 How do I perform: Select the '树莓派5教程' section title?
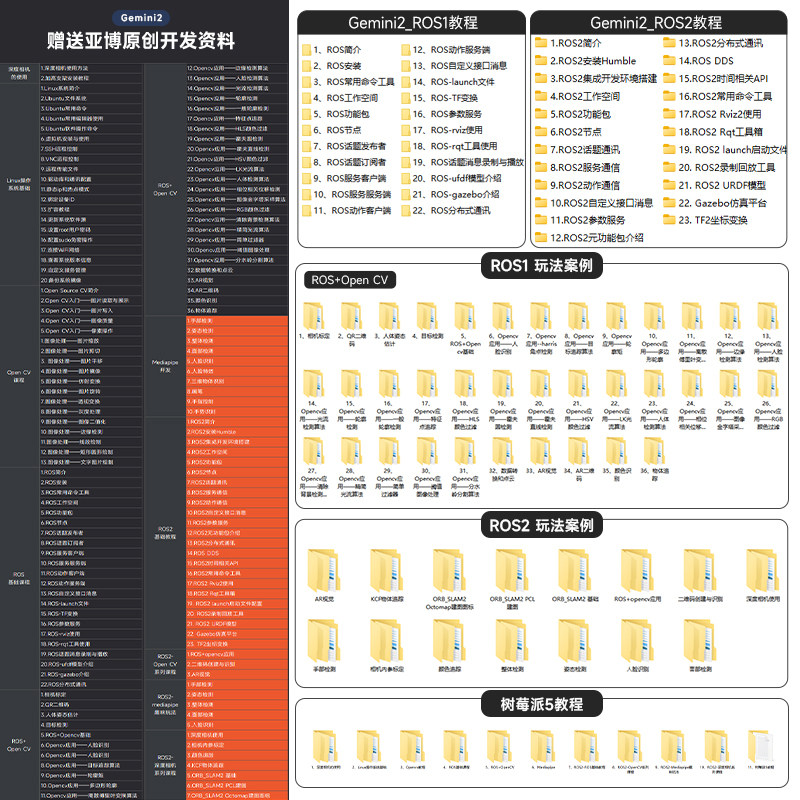tap(541, 704)
